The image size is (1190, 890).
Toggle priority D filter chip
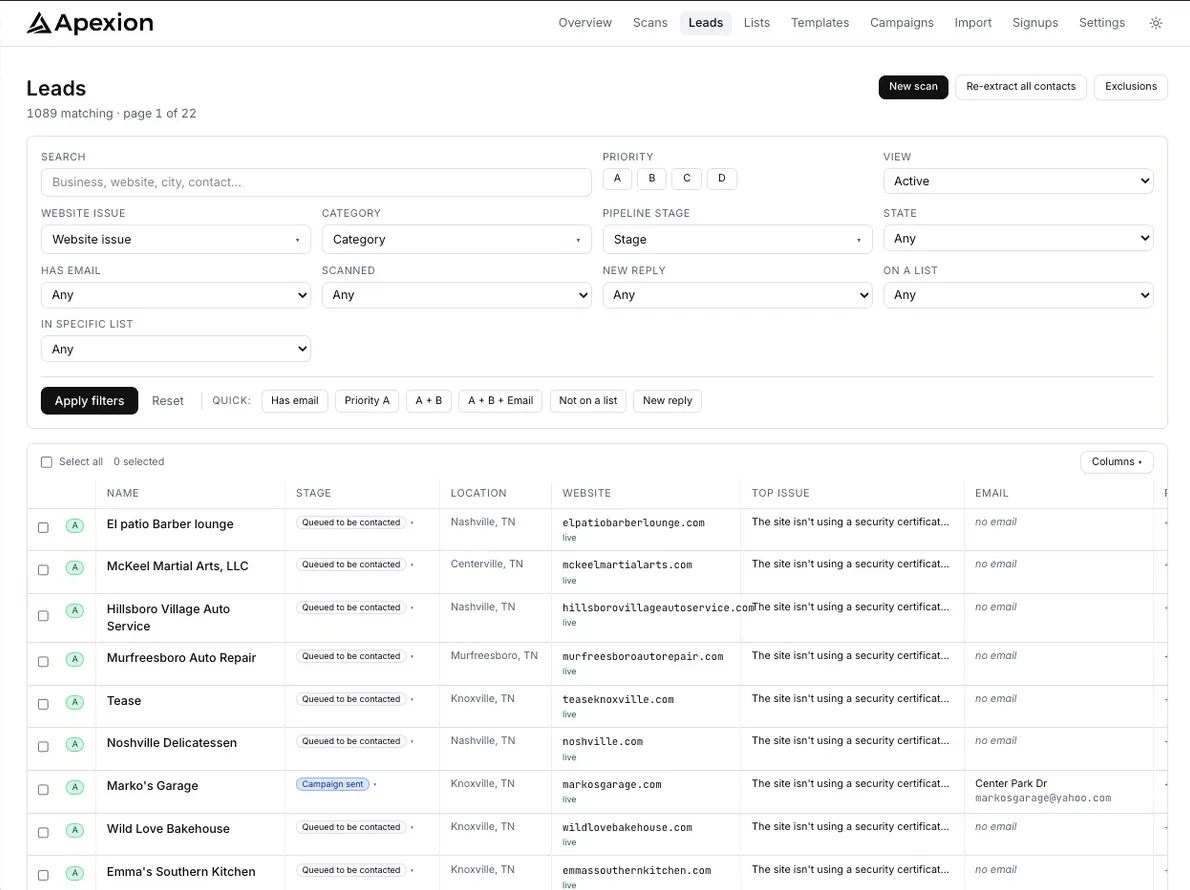tap(722, 178)
